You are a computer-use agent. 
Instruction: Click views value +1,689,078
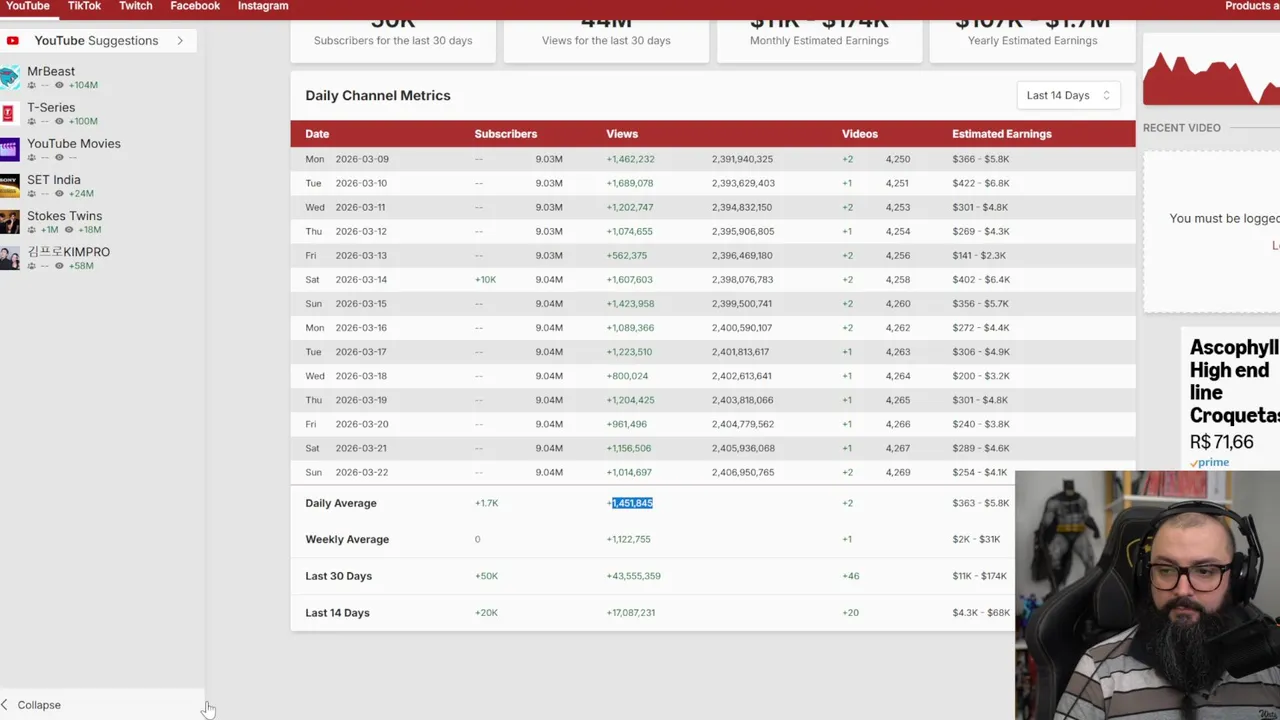click(x=630, y=183)
